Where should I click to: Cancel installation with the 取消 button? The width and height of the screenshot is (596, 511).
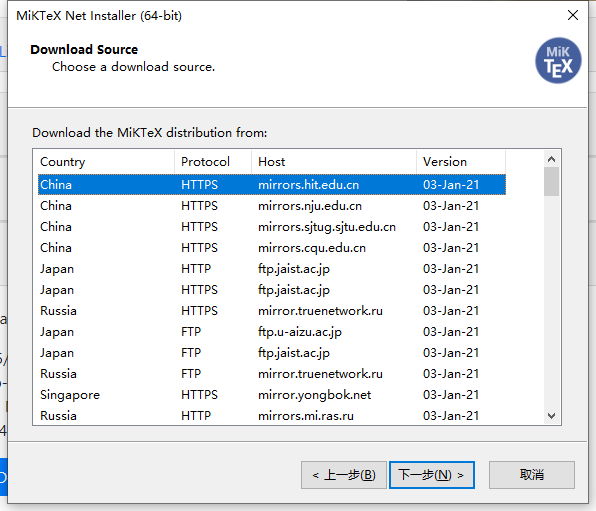(532, 475)
